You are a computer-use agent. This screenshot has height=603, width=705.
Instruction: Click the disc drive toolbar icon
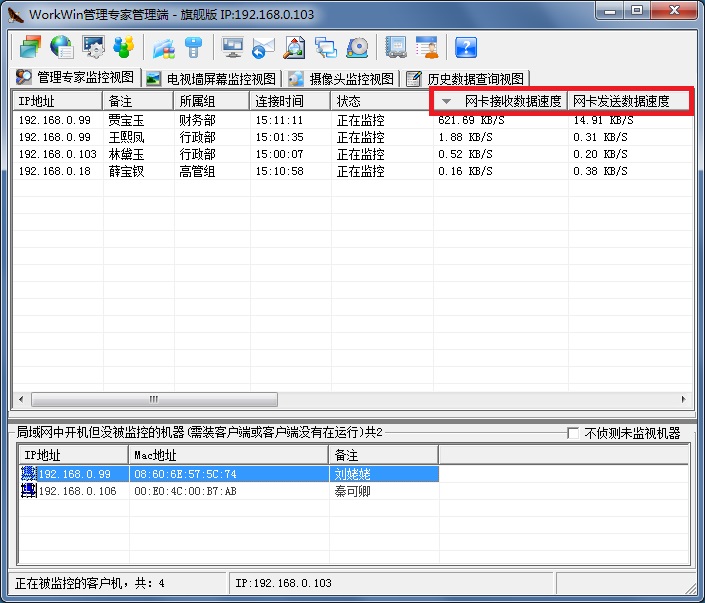[x=357, y=48]
